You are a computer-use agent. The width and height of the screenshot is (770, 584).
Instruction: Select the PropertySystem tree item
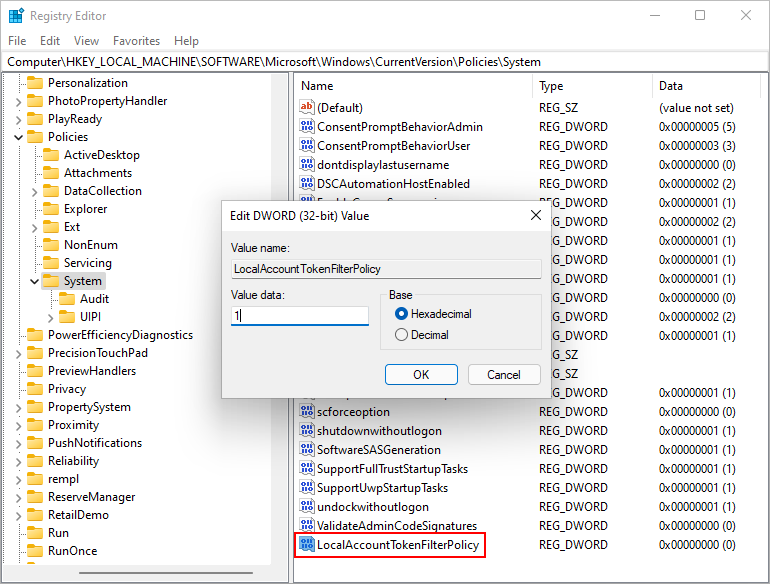[x=89, y=407]
